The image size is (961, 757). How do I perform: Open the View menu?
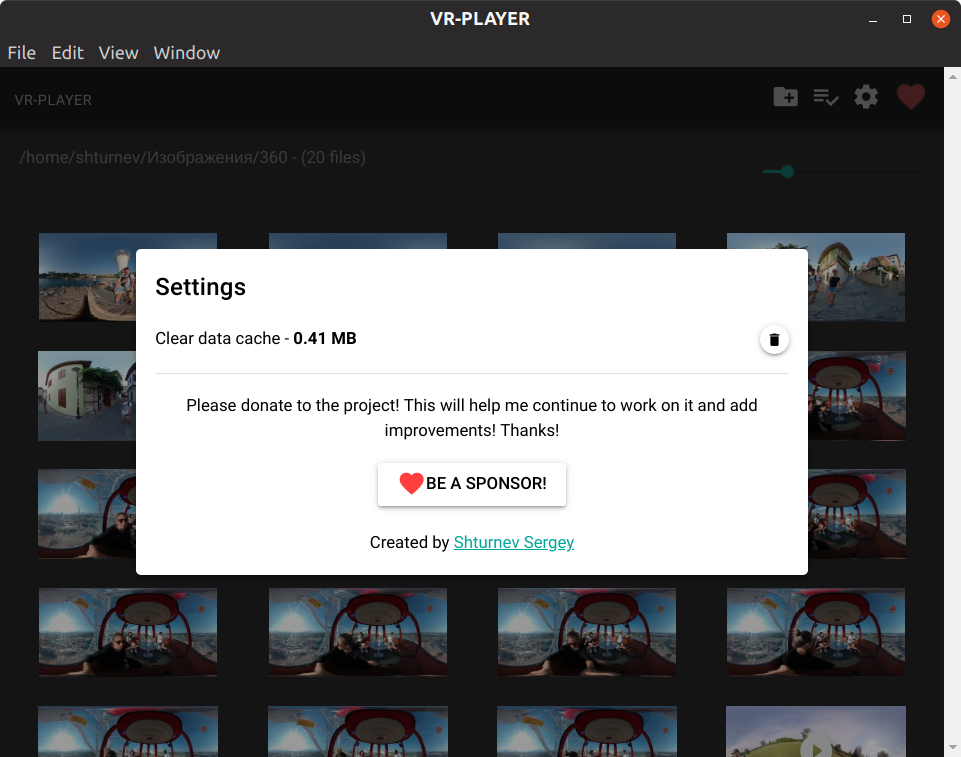[118, 53]
